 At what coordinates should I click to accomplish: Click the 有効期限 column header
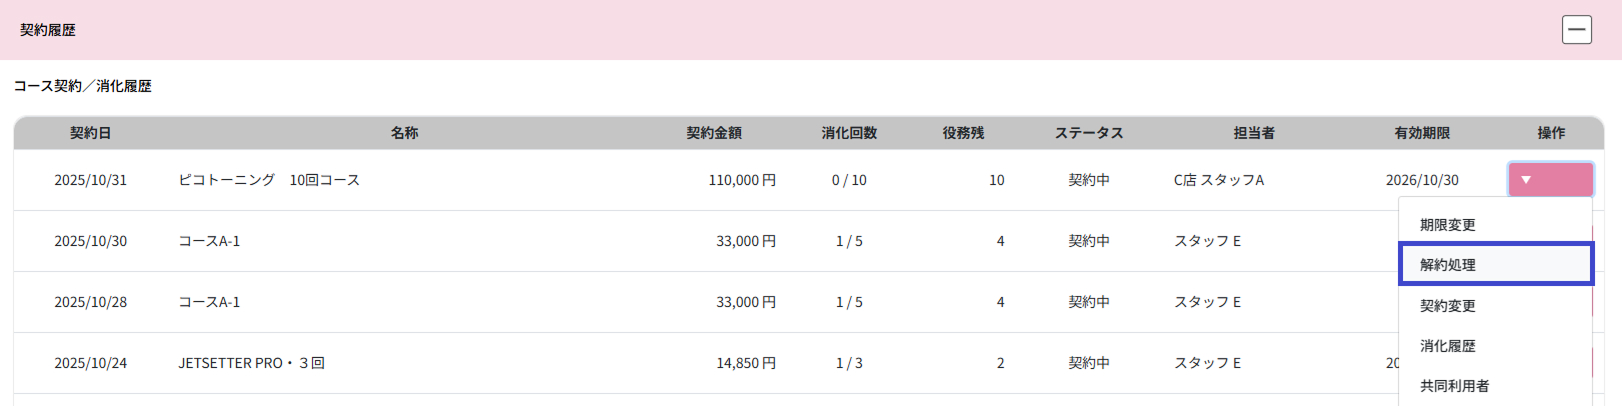[x=1422, y=133]
